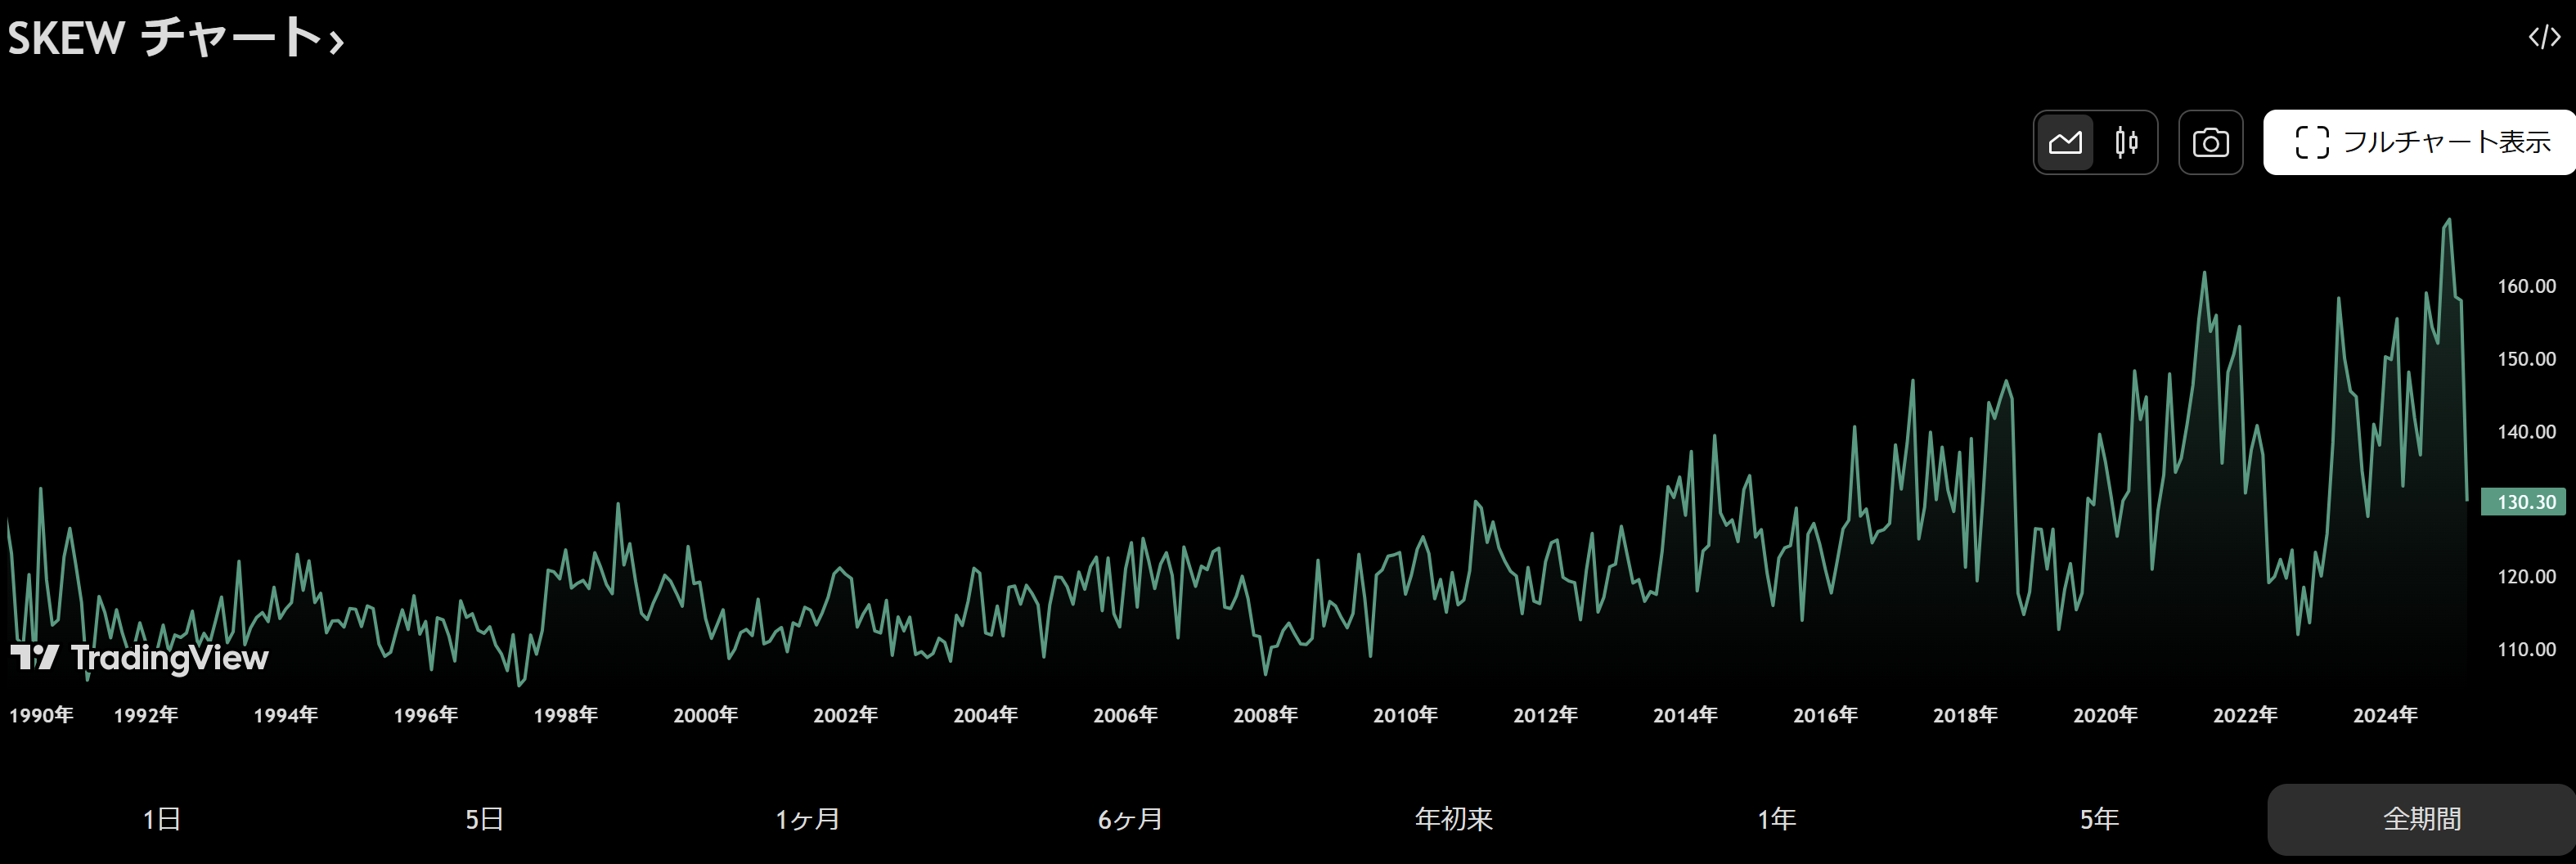Image resolution: width=2576 pixels, height=864 pixels.
Task: Take chart snapshot with camera icon
Action: 2210,143
